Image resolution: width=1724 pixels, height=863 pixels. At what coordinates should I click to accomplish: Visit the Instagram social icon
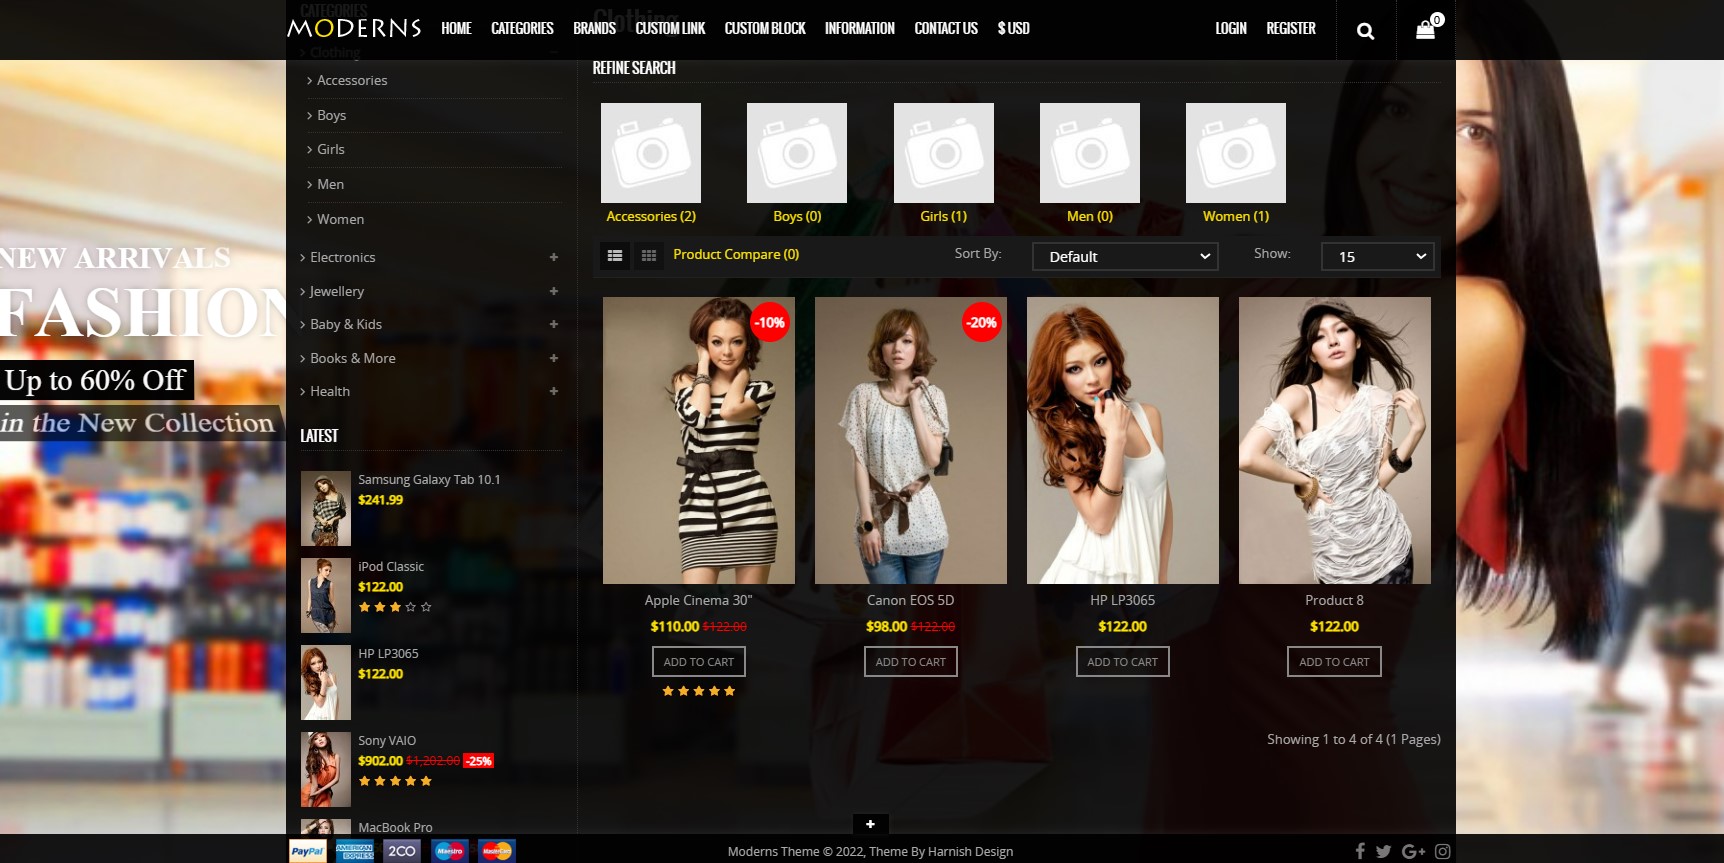pos(1442,851)
